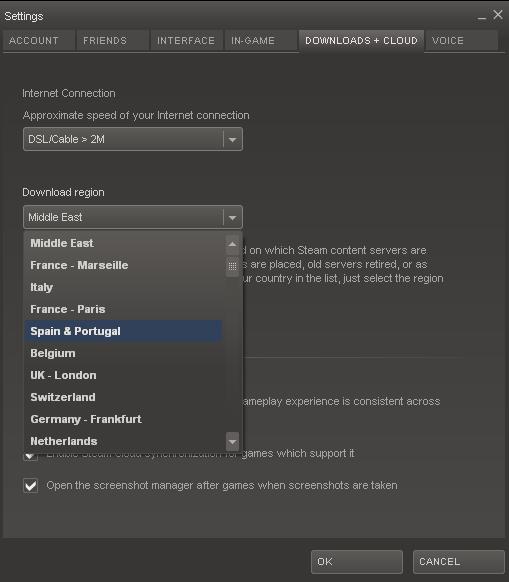The image size is (509, 582).
Task: Open the Friends tab
Action: pos(112,40)
